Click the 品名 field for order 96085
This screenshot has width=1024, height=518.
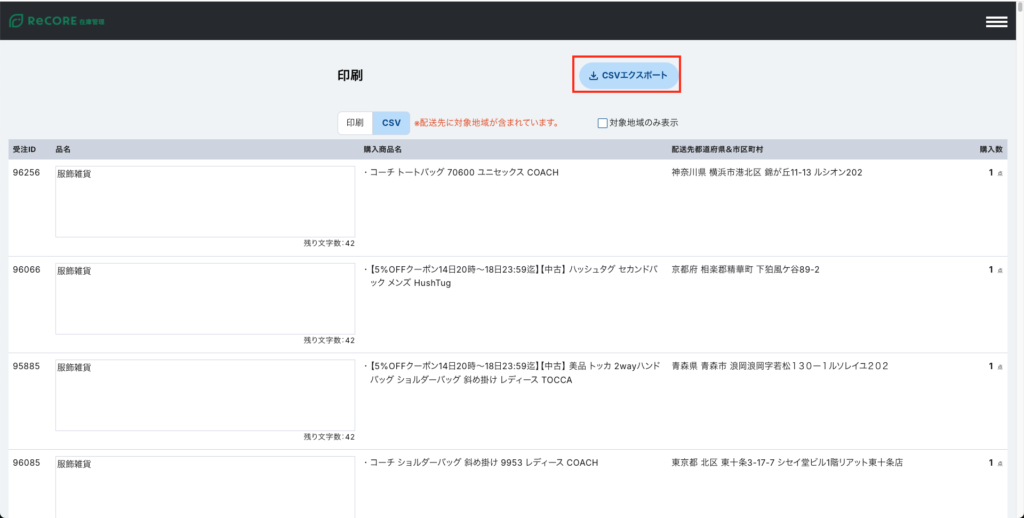pyautogui.click(x=205, y=487)
